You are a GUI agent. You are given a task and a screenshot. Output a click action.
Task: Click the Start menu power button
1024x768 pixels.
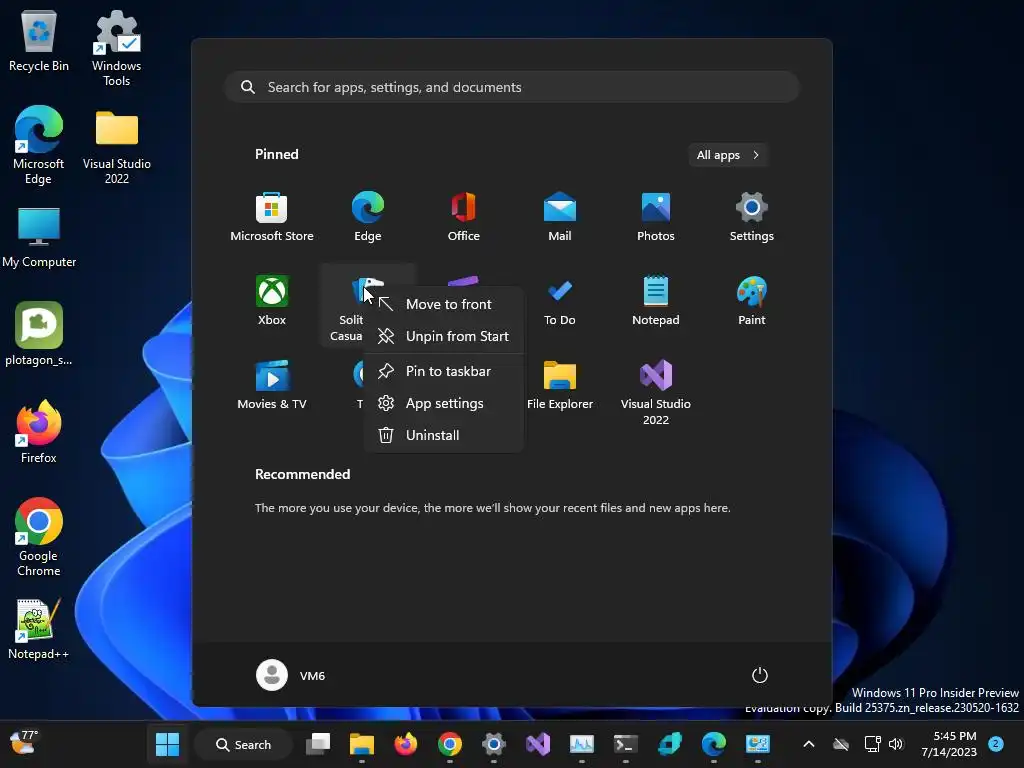[760, 675]
